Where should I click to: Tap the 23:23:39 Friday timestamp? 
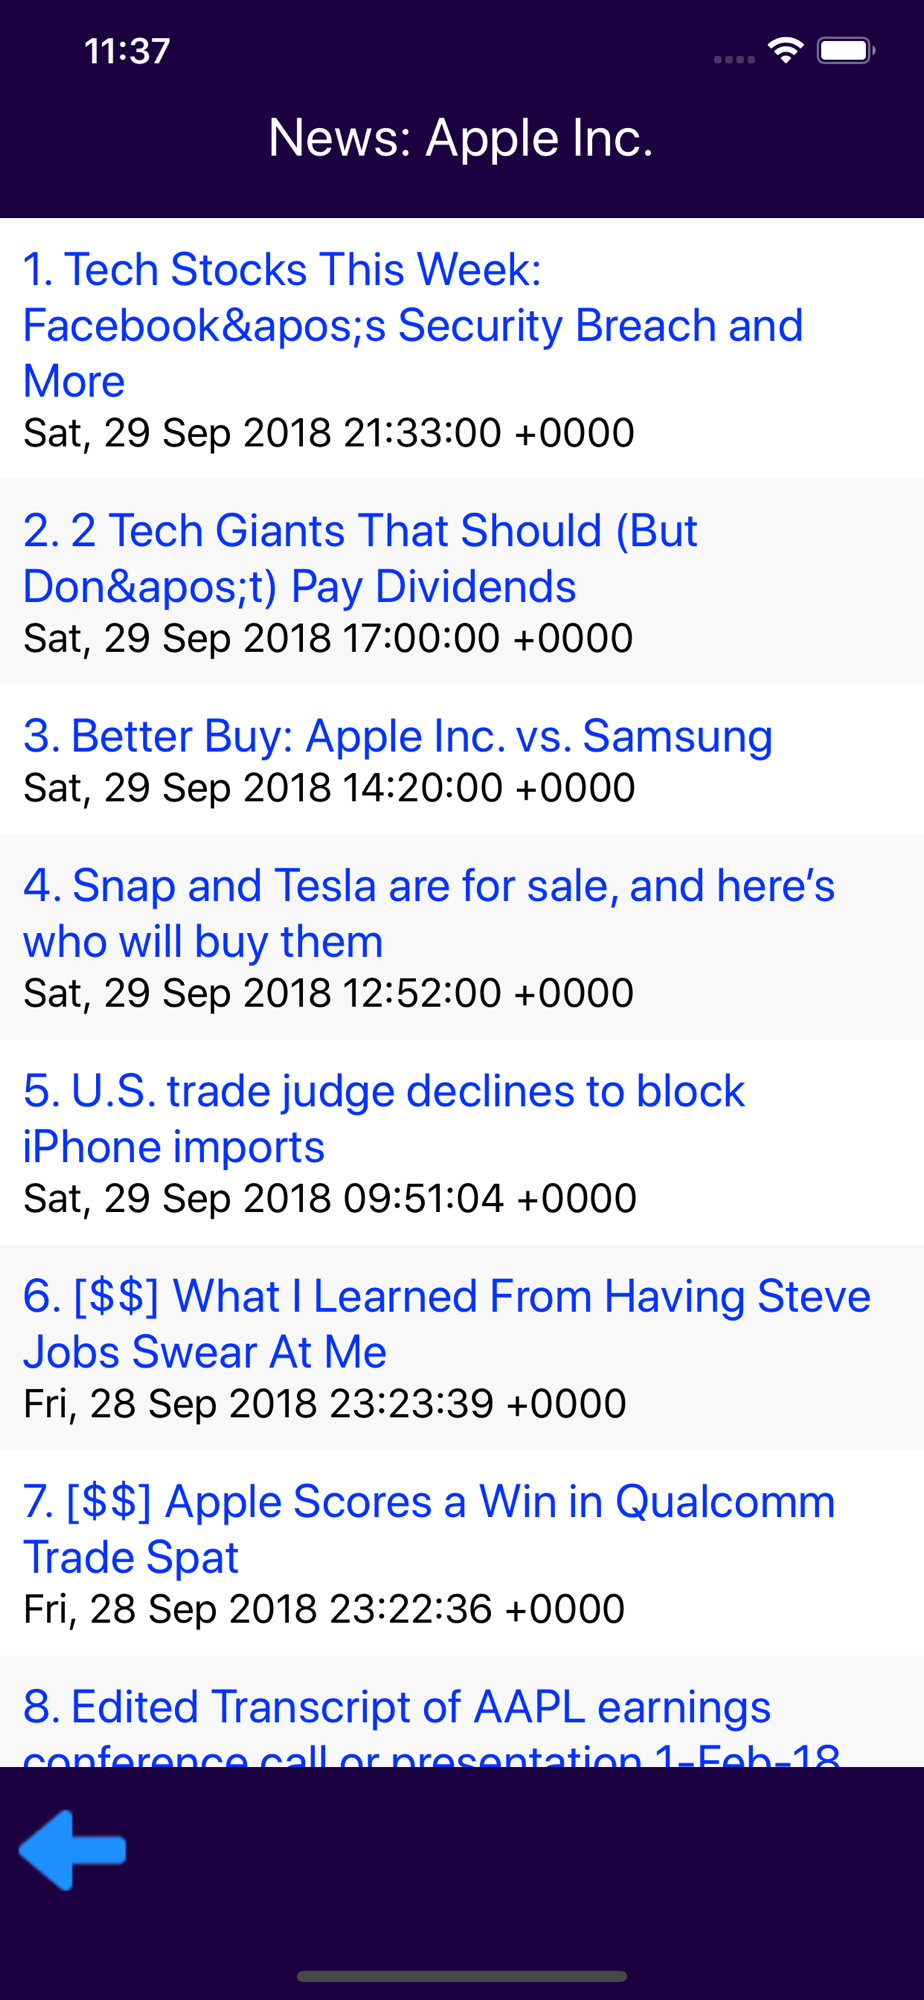325,1403
